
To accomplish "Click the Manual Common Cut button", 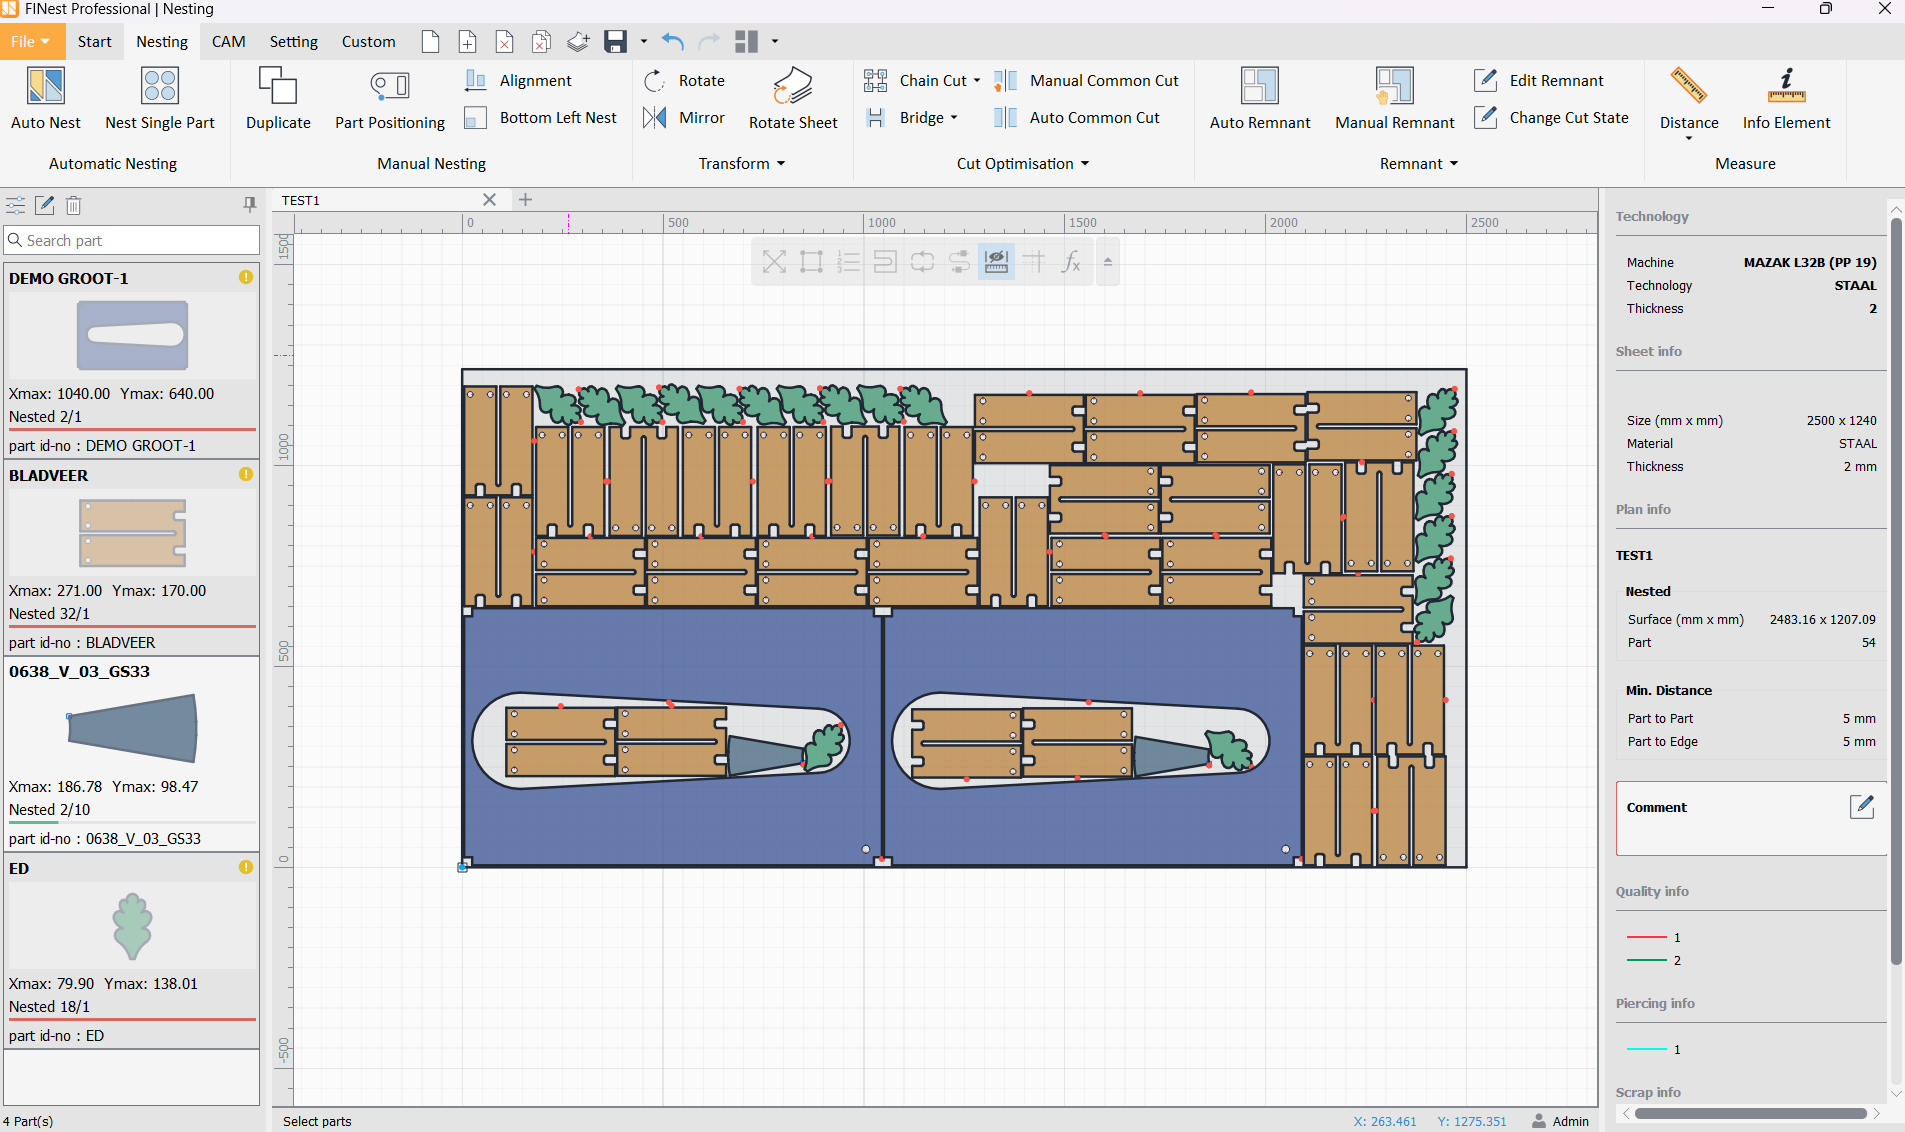I will (x=1104, y=81).
